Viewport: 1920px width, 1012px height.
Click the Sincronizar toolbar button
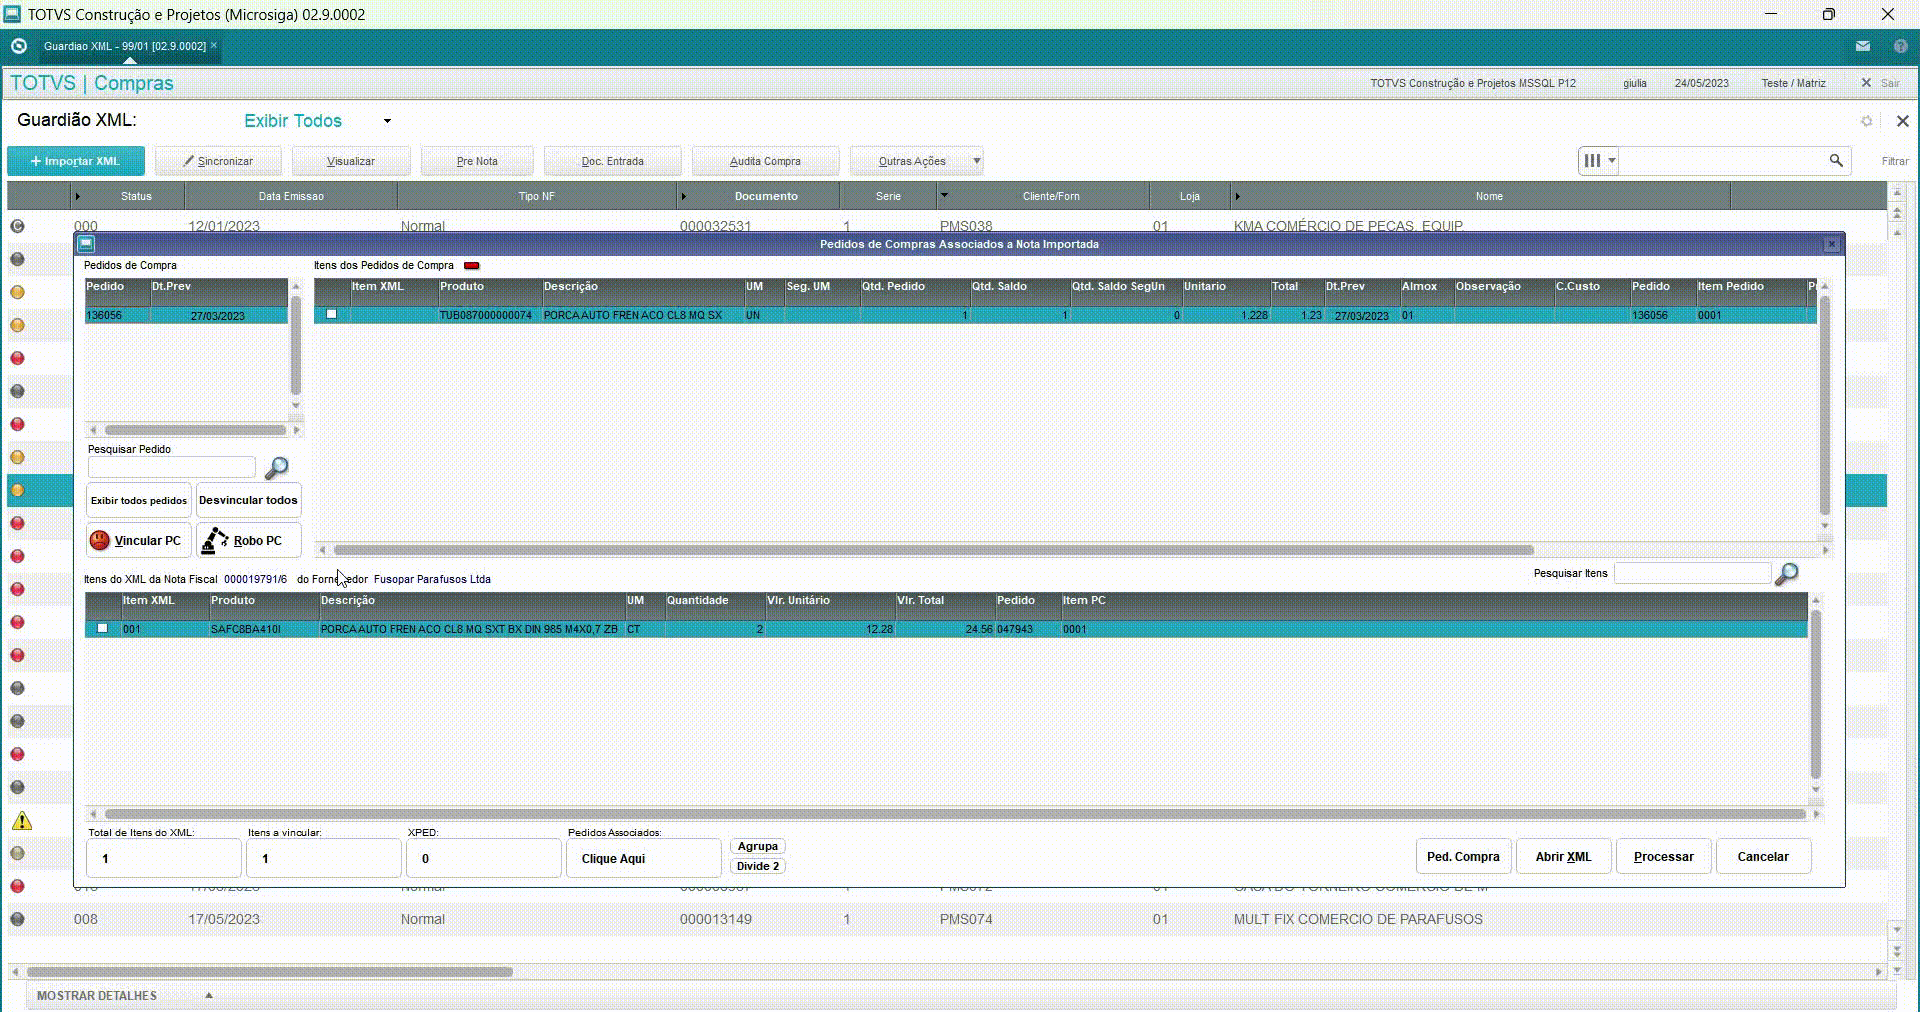(x=218, y=161)
